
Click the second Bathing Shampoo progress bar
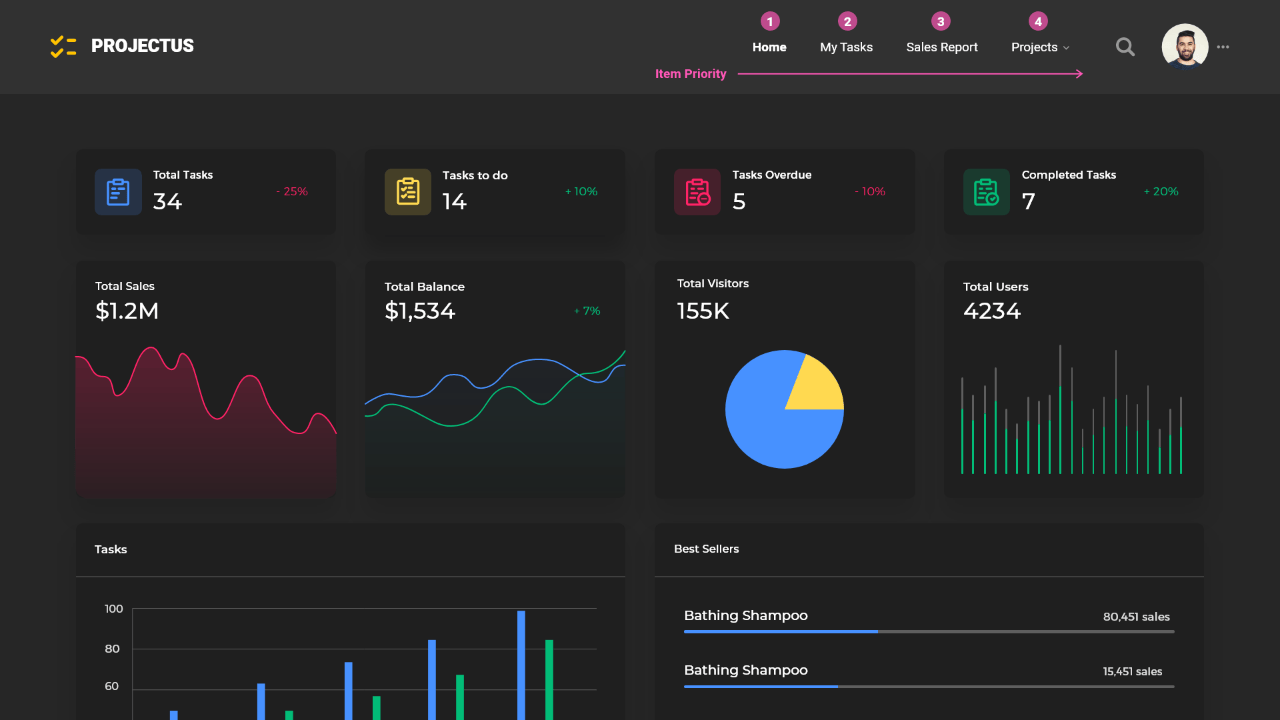click(929, 686)
